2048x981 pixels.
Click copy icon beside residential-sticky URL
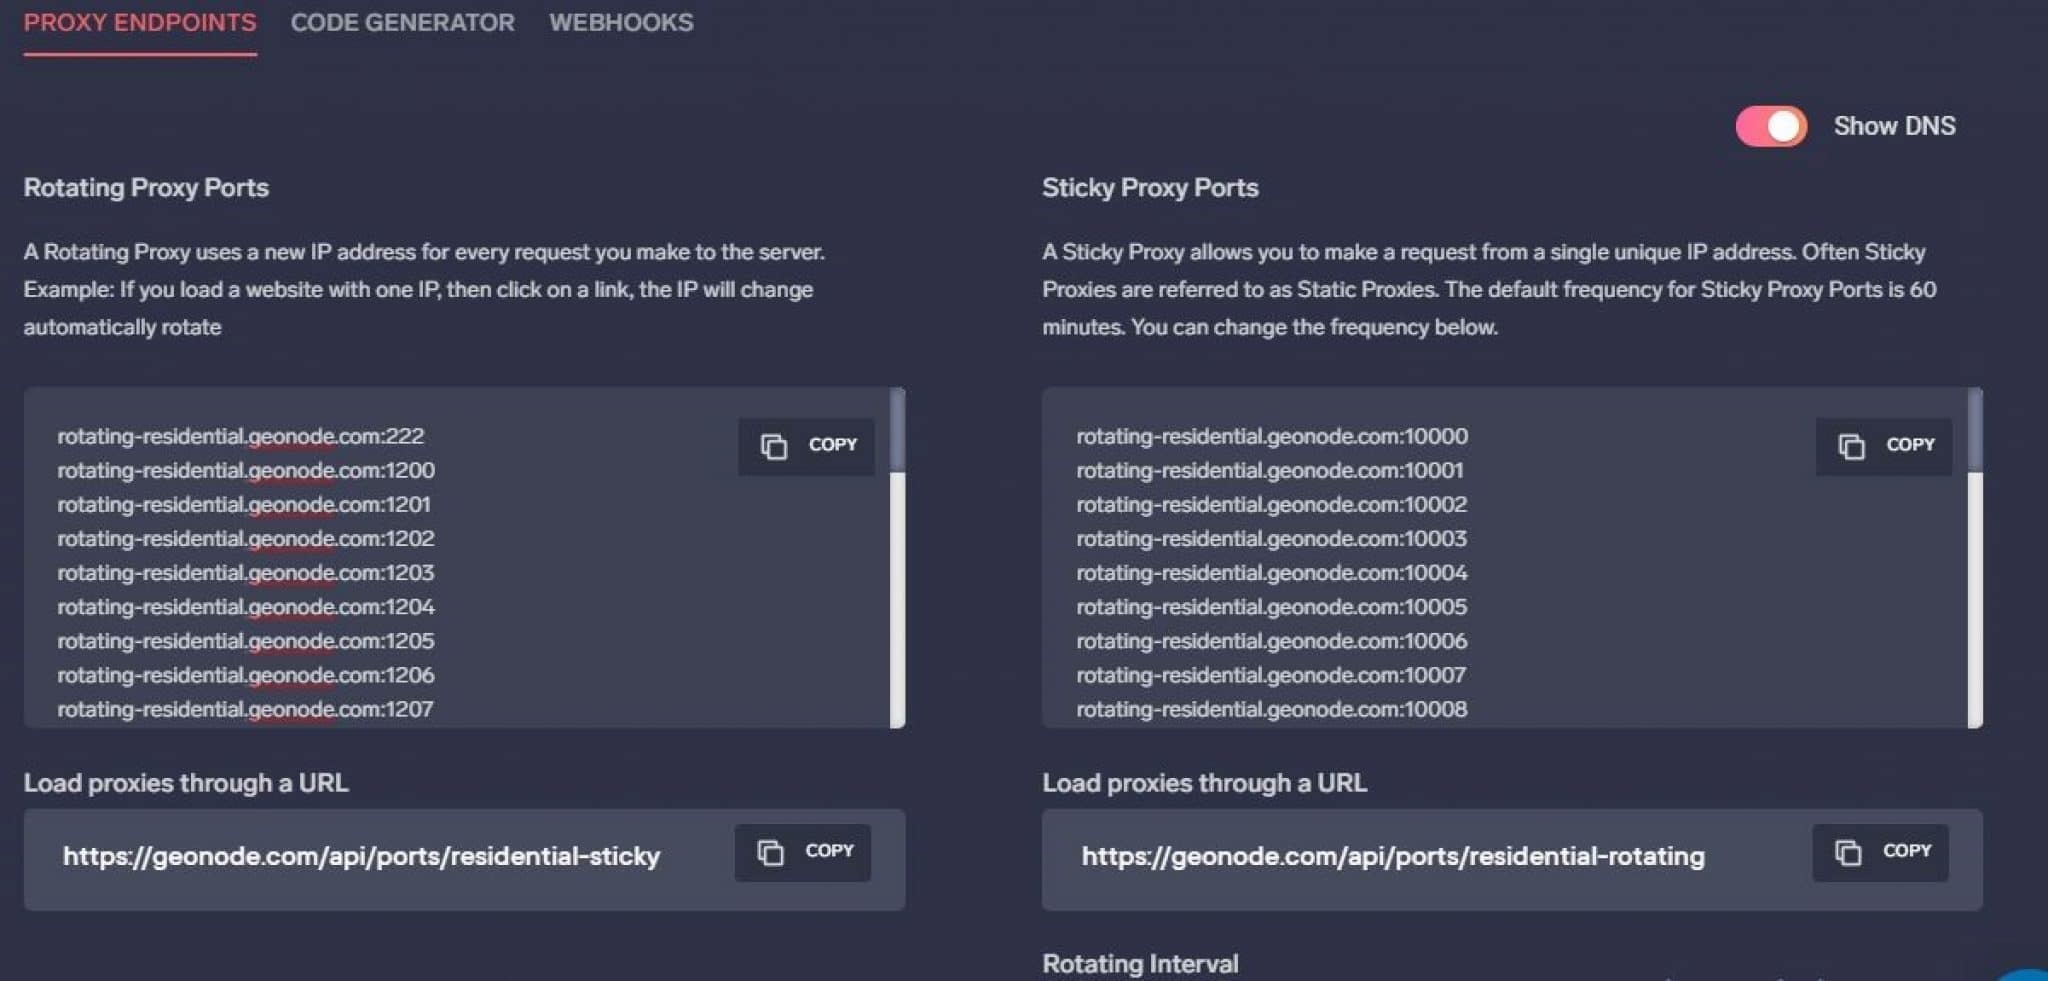tap(770, 852)
